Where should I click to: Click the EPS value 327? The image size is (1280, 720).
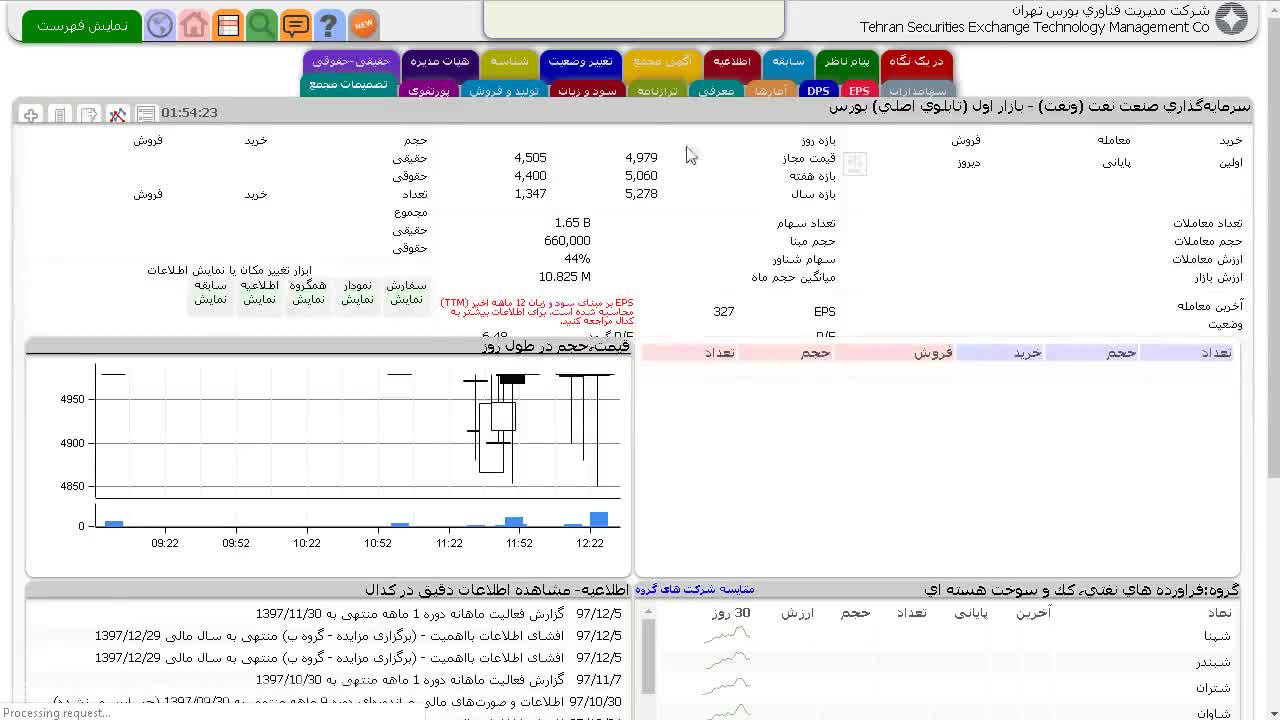[x=724, y=312]
